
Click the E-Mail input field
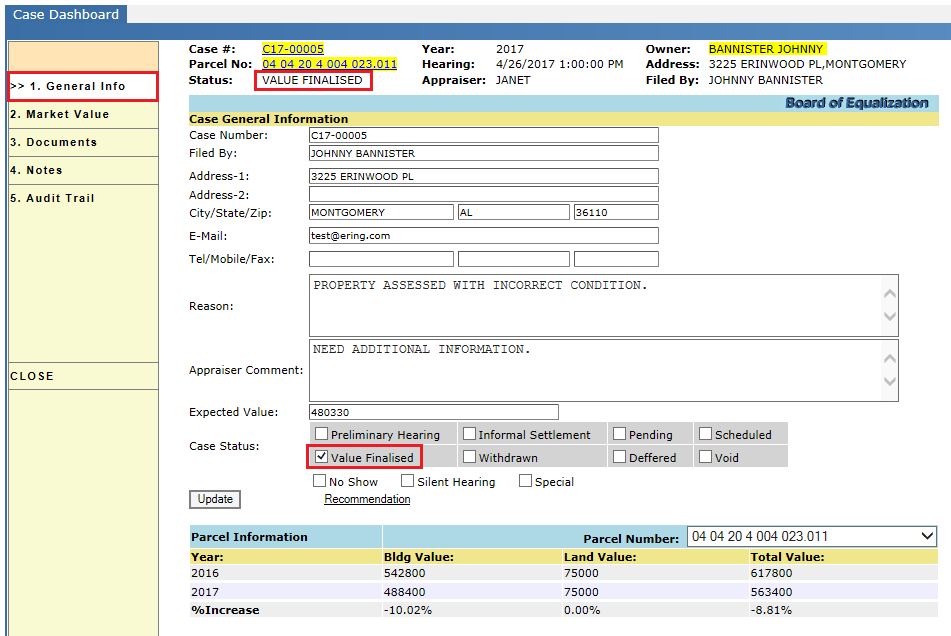point(483,236)
